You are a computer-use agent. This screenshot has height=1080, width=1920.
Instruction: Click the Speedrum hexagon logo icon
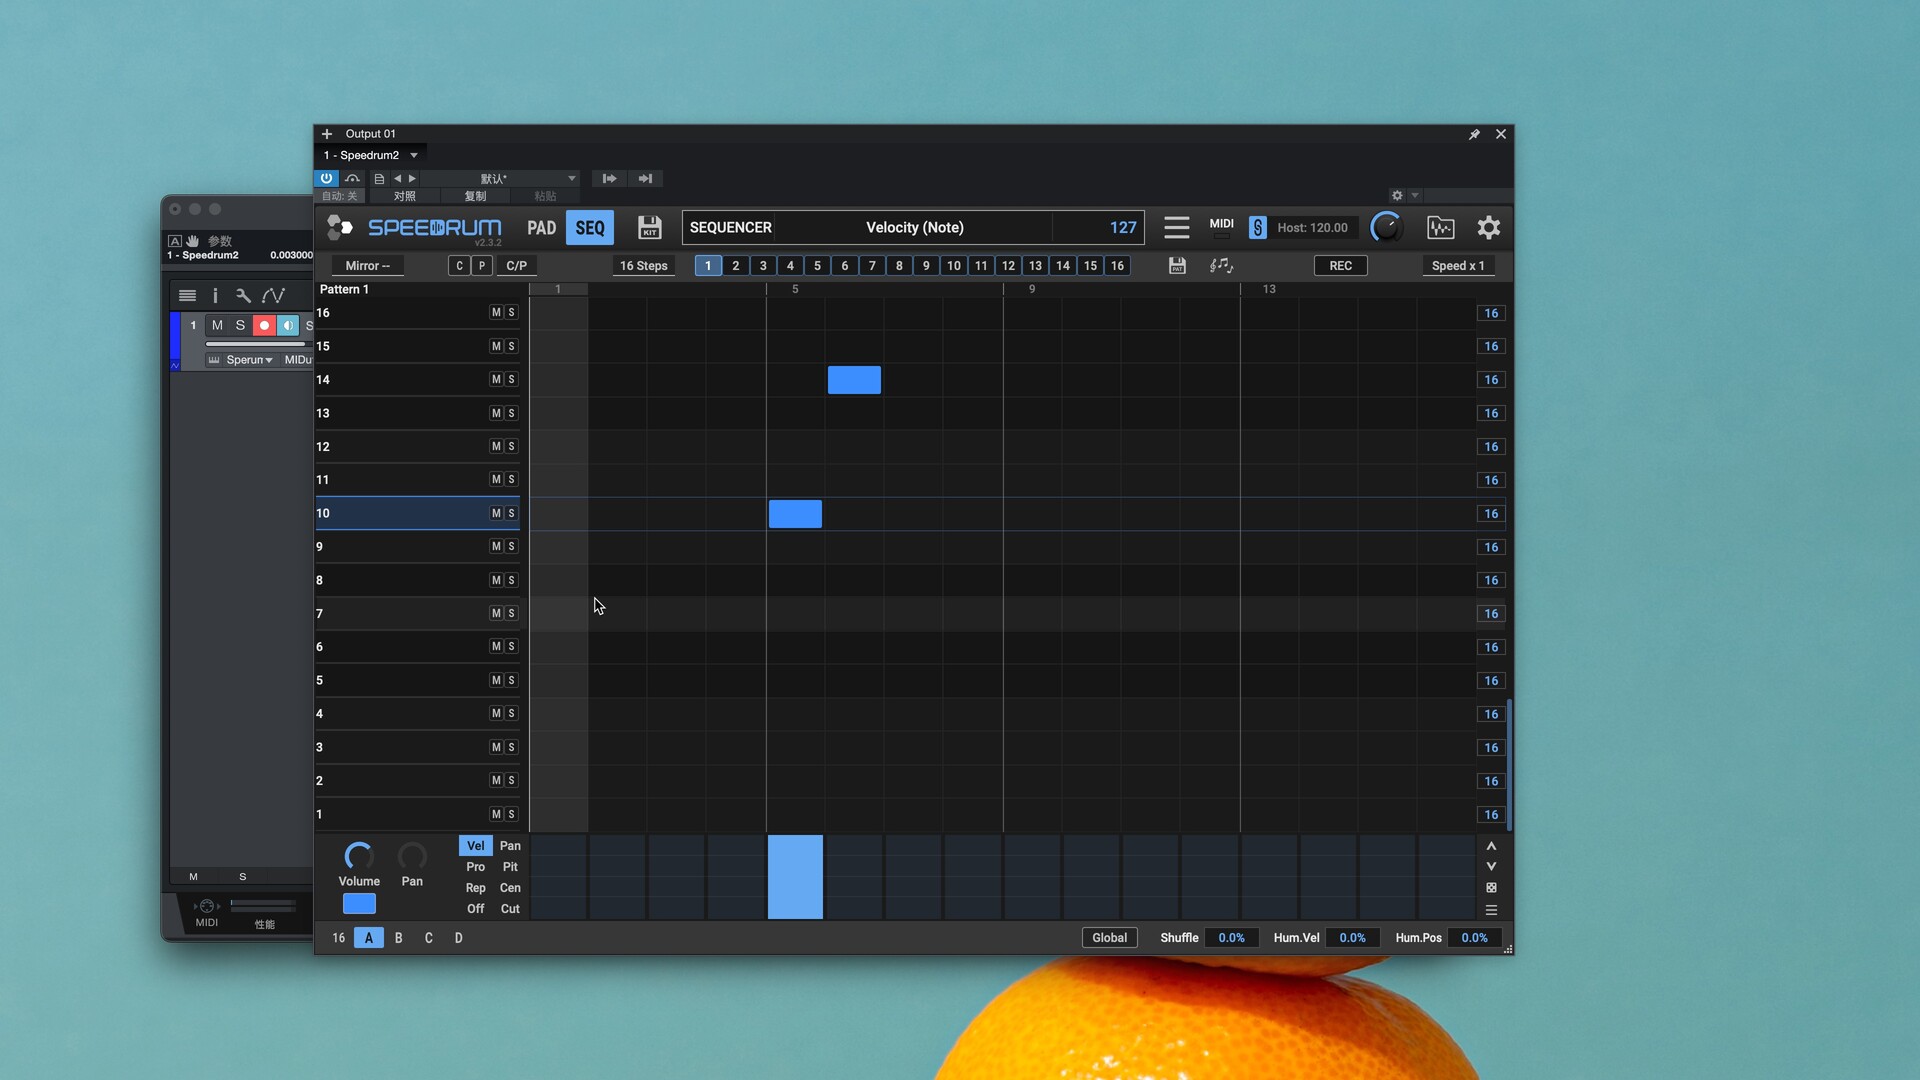340,228
